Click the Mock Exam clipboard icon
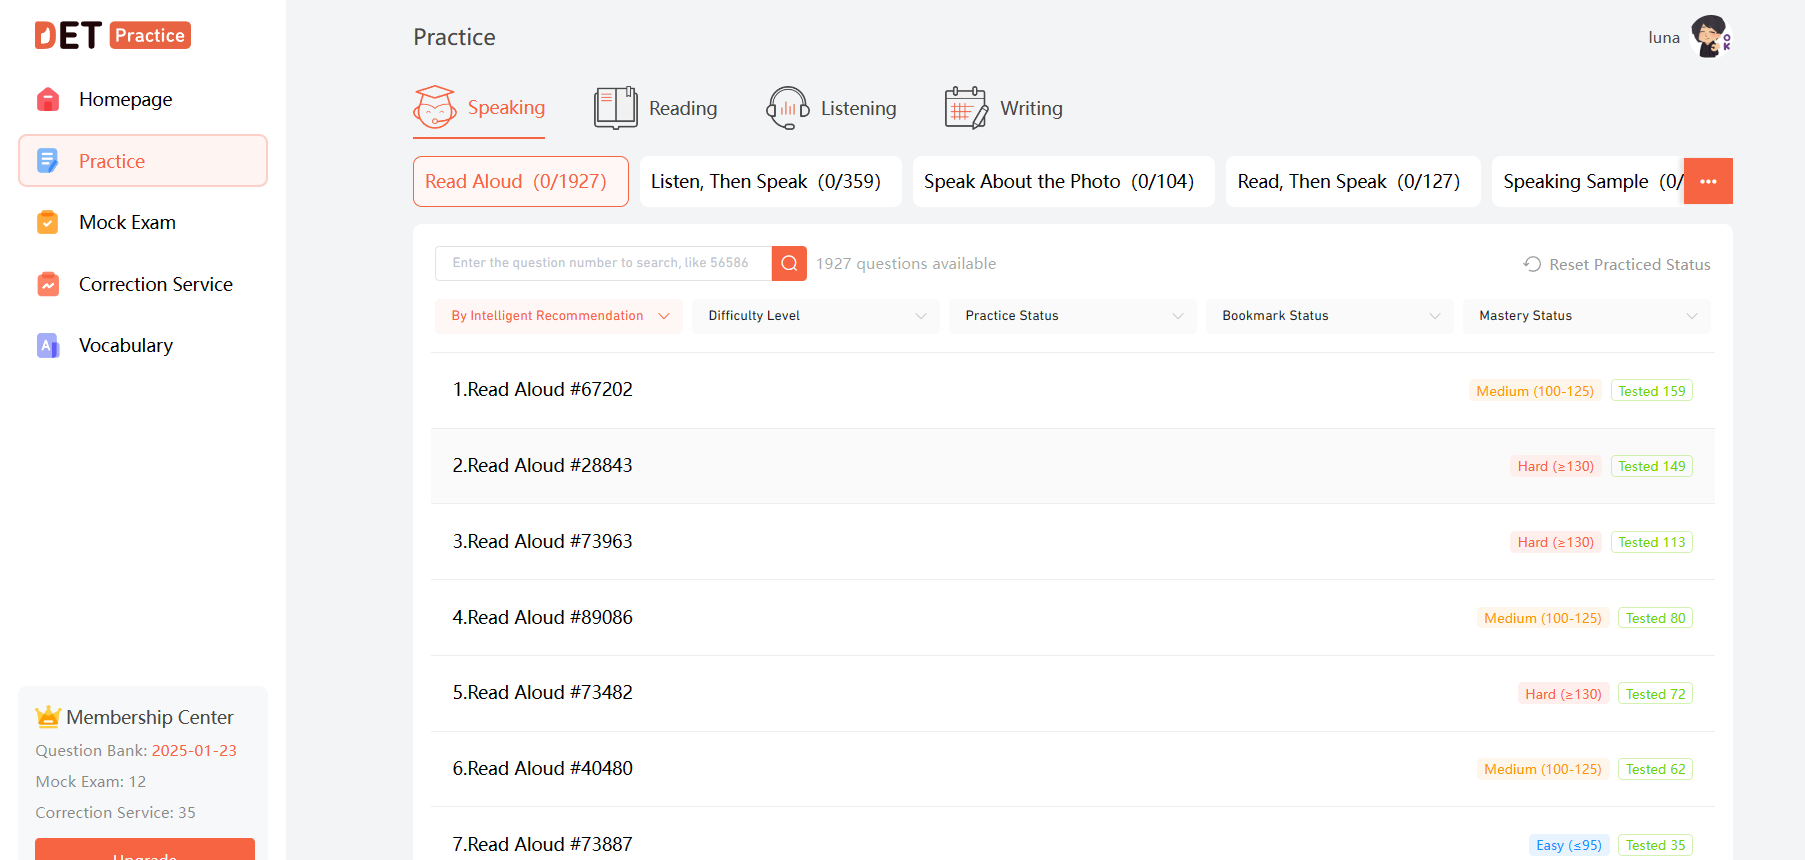 pyautogui.click(x=48, y=222)
